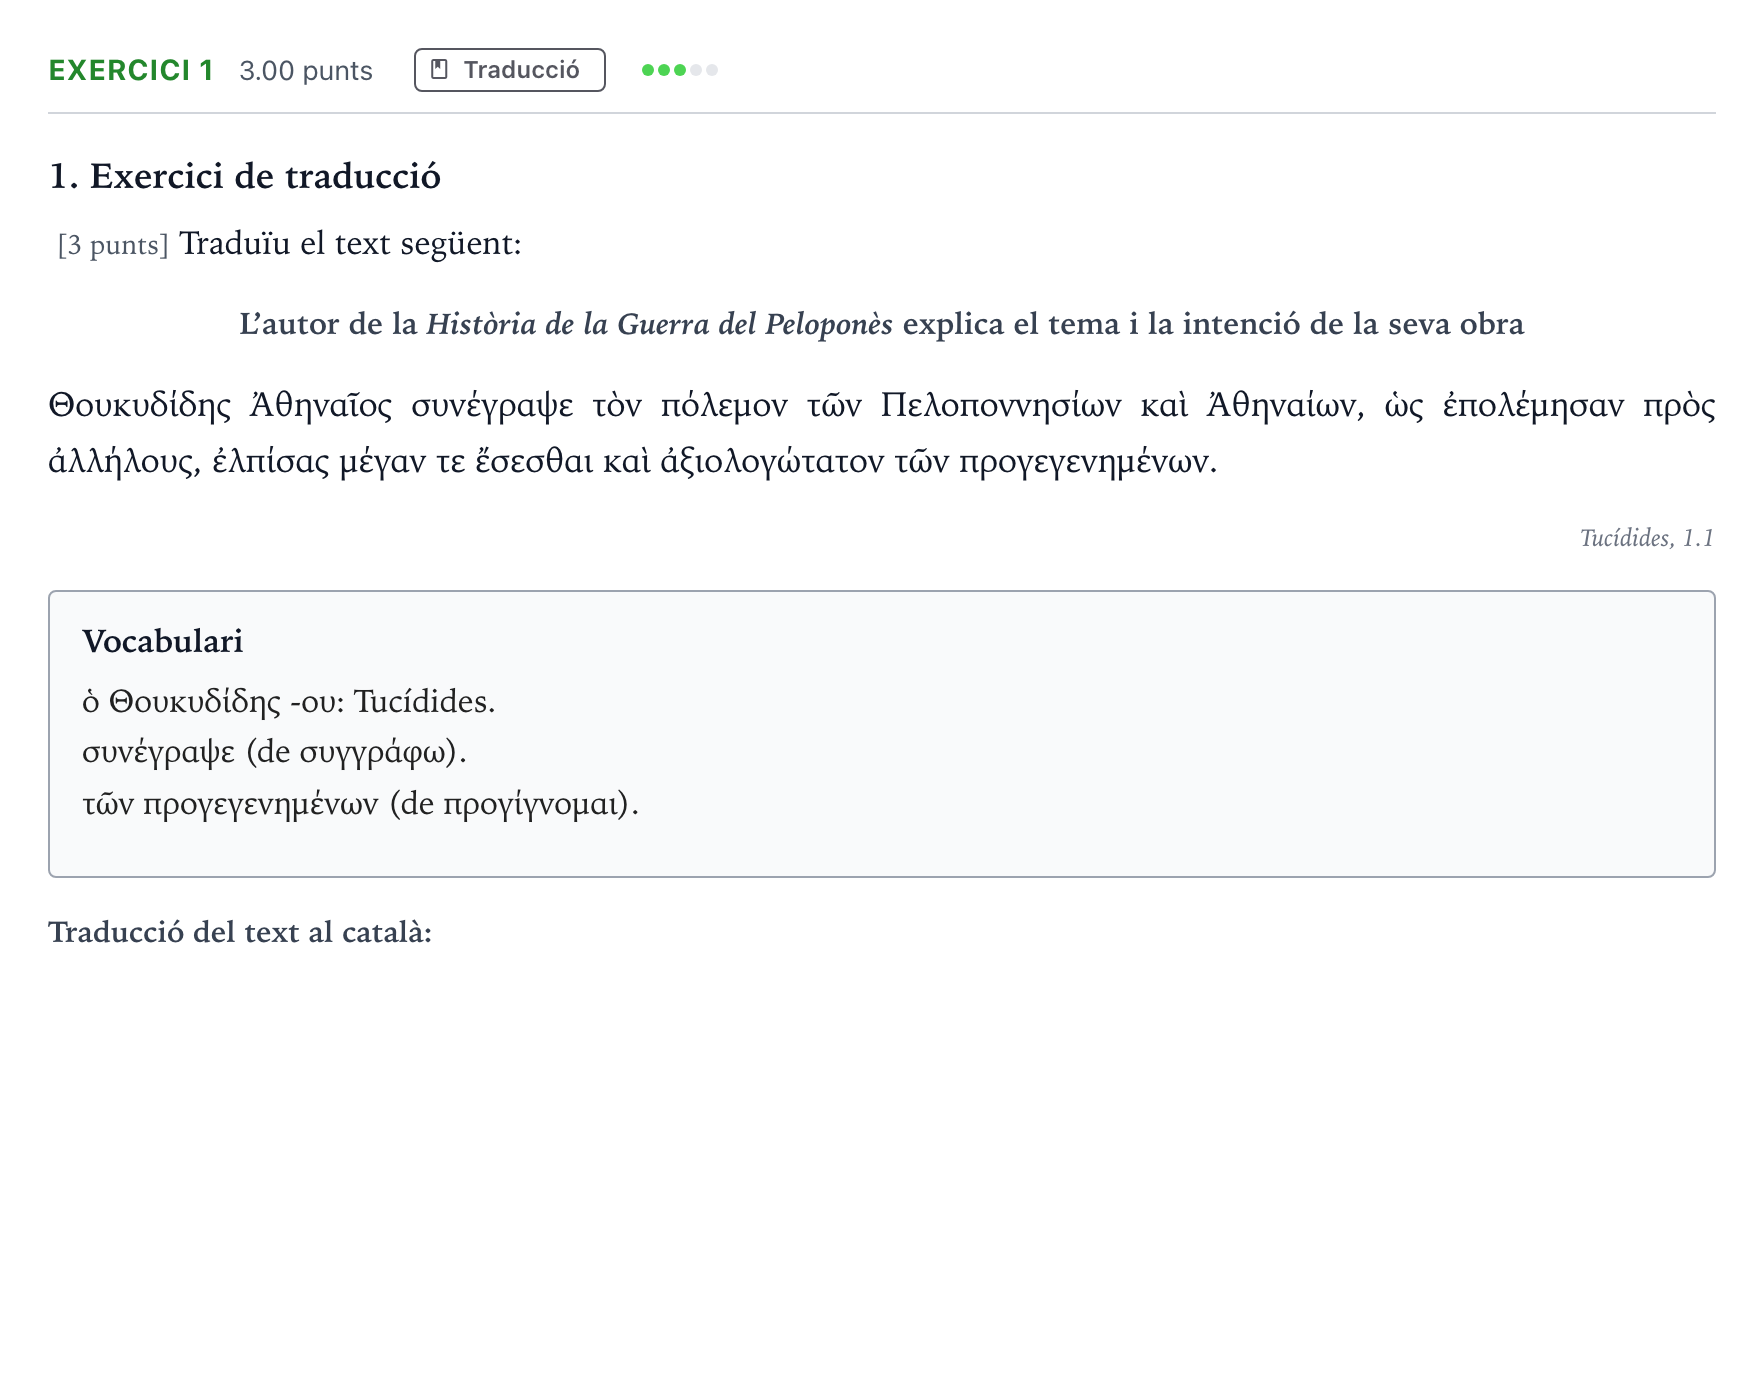The height and width of the screenshot is (1392, 1764).
Task: Click the Traducció tag button
Action: 509,70
